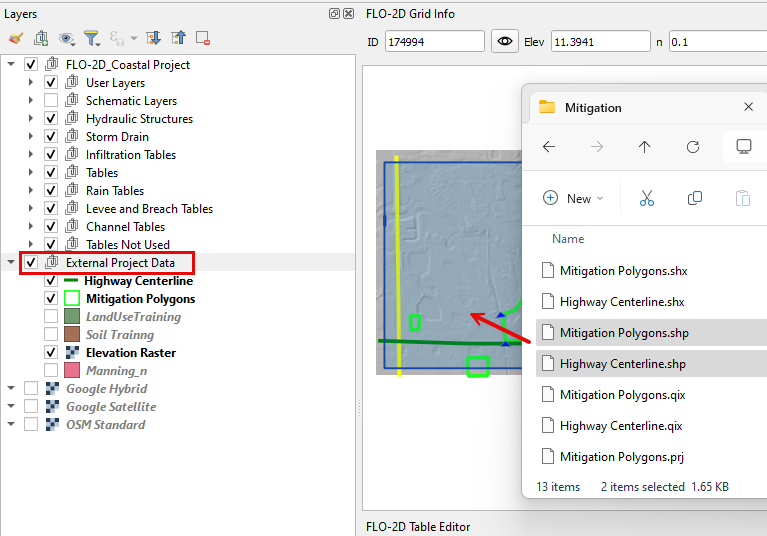
Task: Click the eye button in Grid Info
Action: 505,42
